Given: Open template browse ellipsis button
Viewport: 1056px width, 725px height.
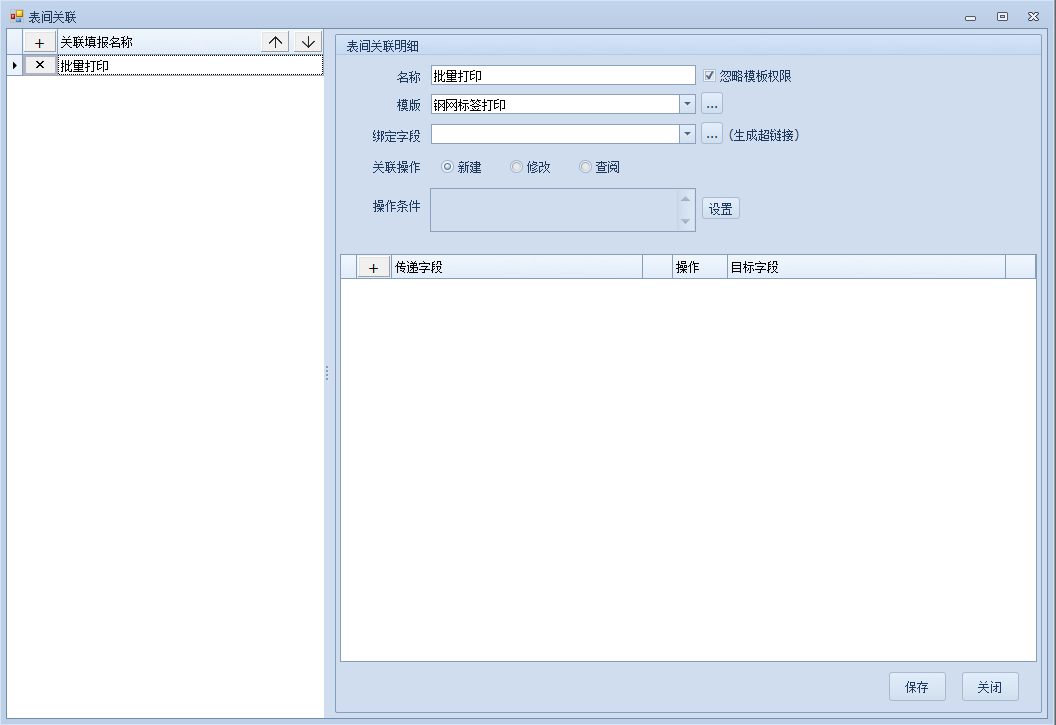Looking at the screenshot, I should pos(711,104).
